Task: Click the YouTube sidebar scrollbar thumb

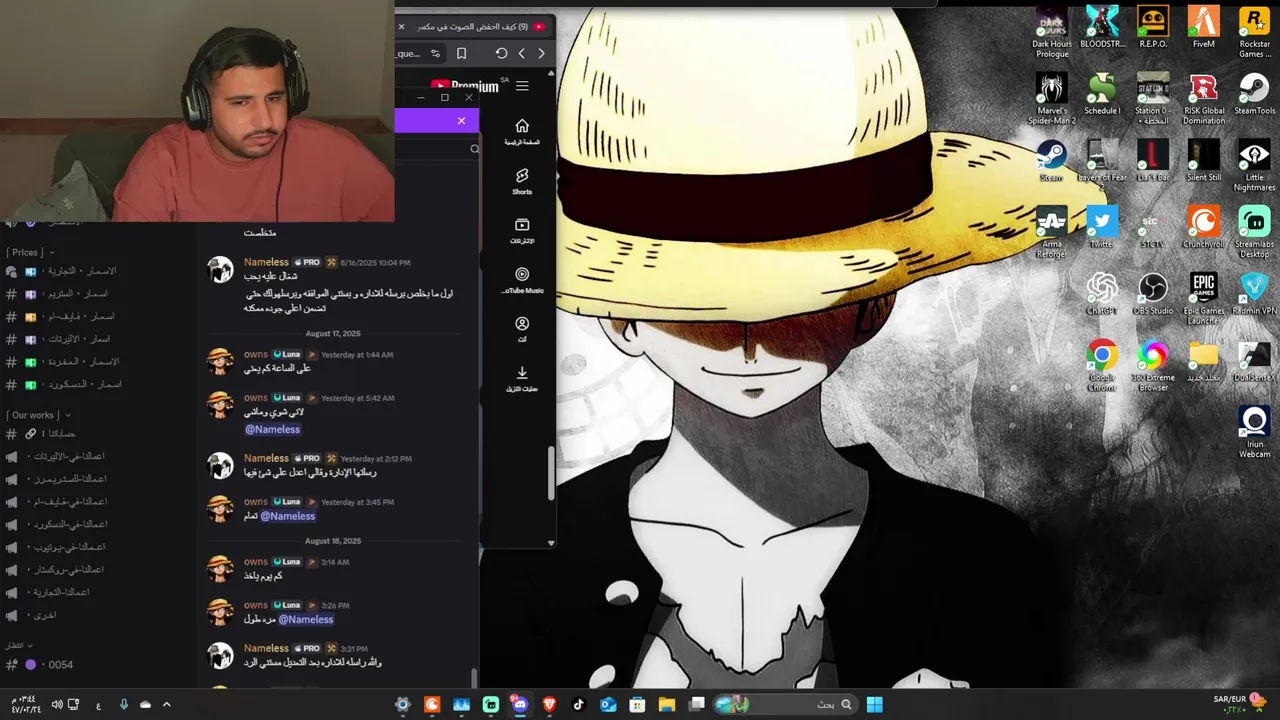Action: (550, 472)
